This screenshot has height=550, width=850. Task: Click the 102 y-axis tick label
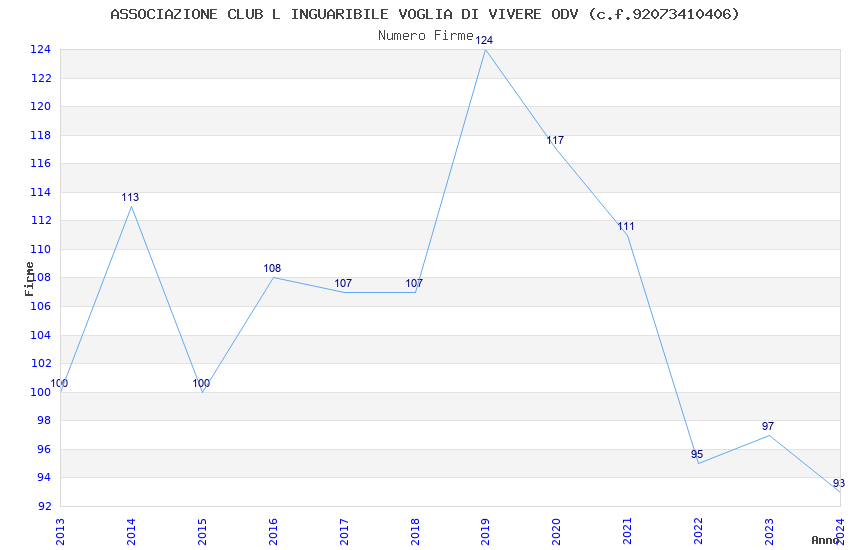[41, 363]
